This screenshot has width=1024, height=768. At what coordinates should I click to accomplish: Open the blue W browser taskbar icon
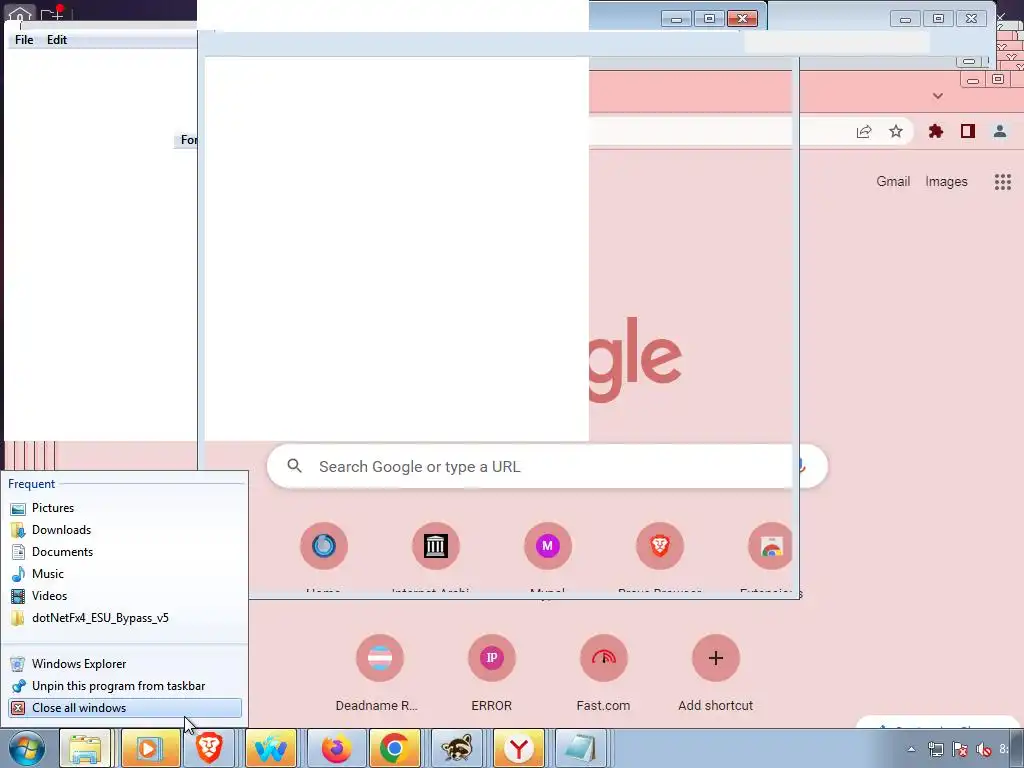271,748
